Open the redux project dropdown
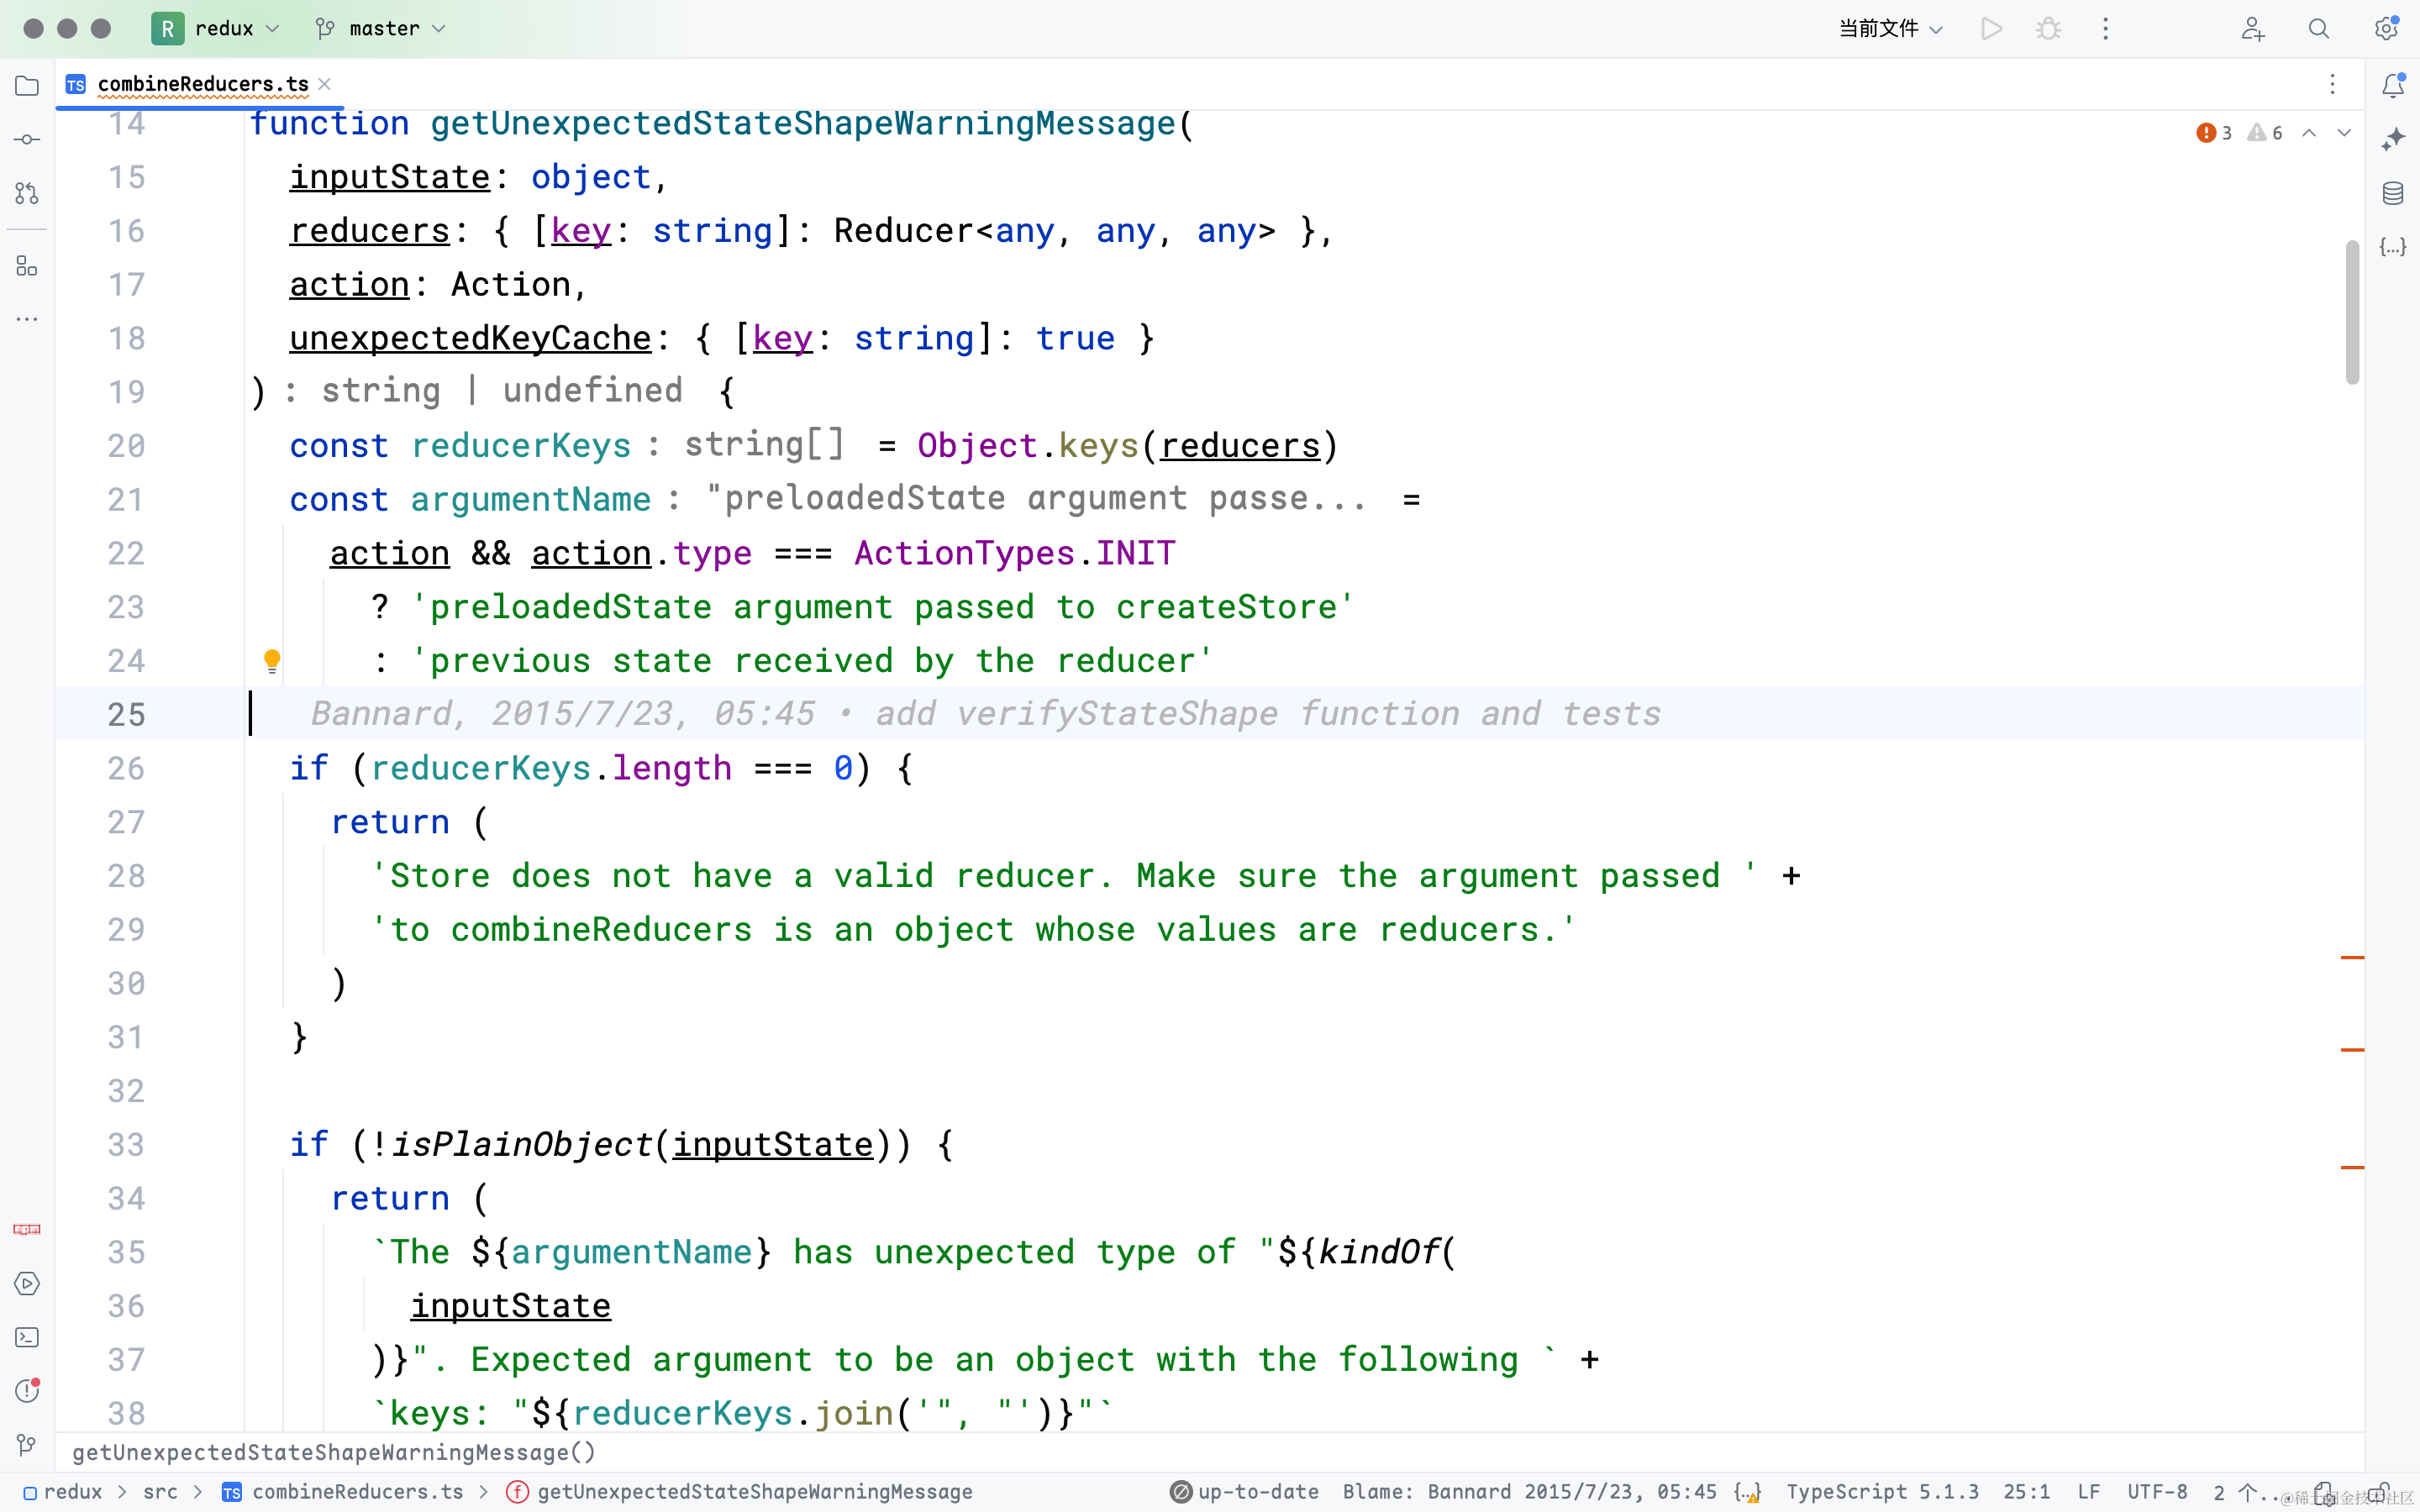The height and width of the screenshot is (1512, 2420). click(x=217, y=28)
